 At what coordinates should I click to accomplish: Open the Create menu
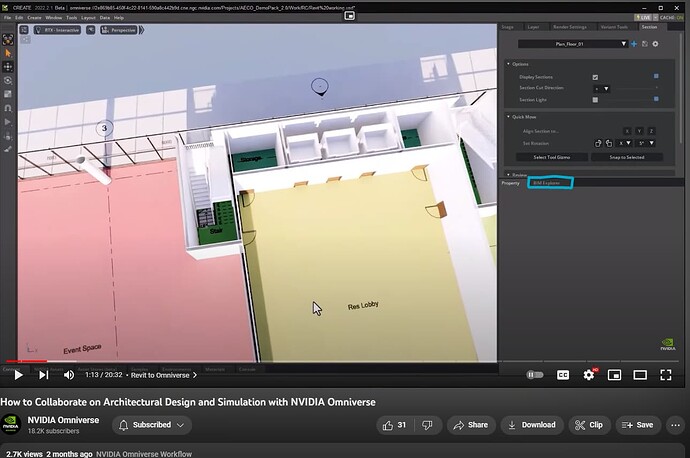click(34, 18)
